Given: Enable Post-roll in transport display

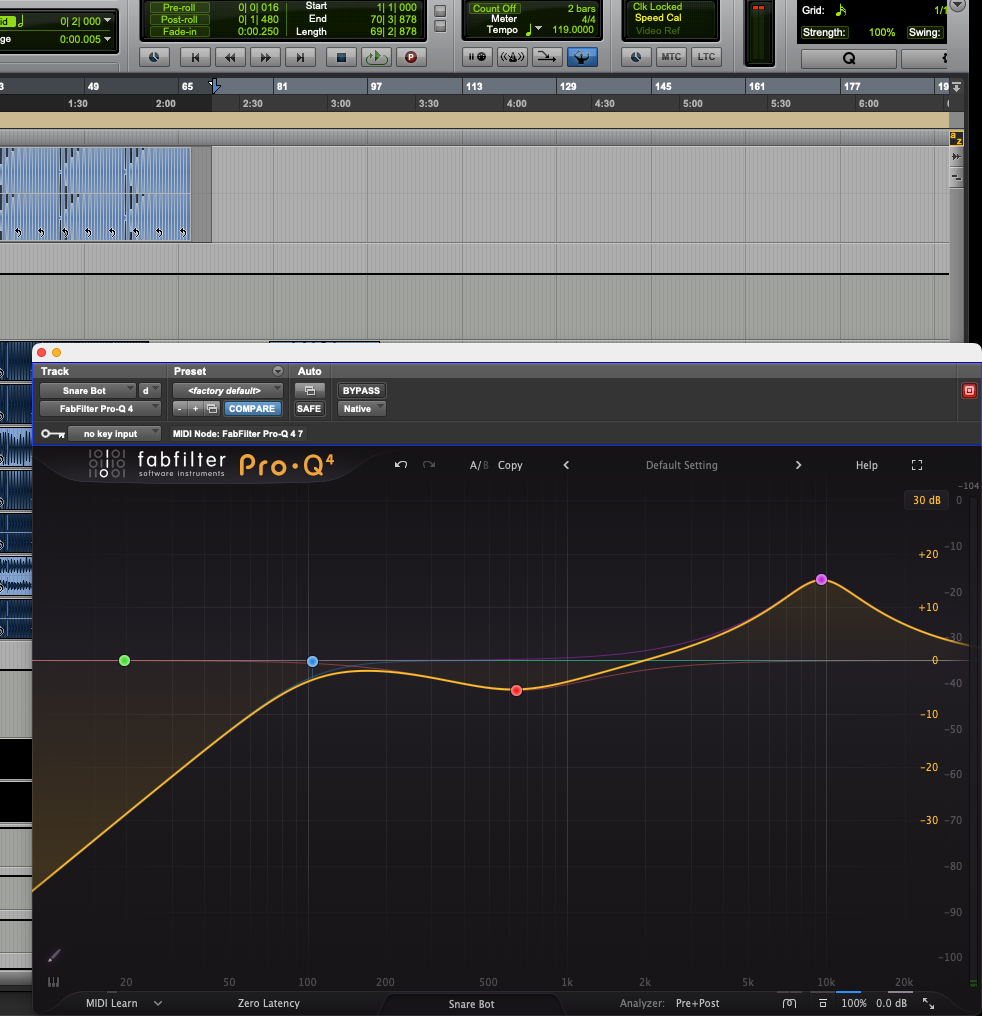Looking at the screenshot, I should coord(179,19).
